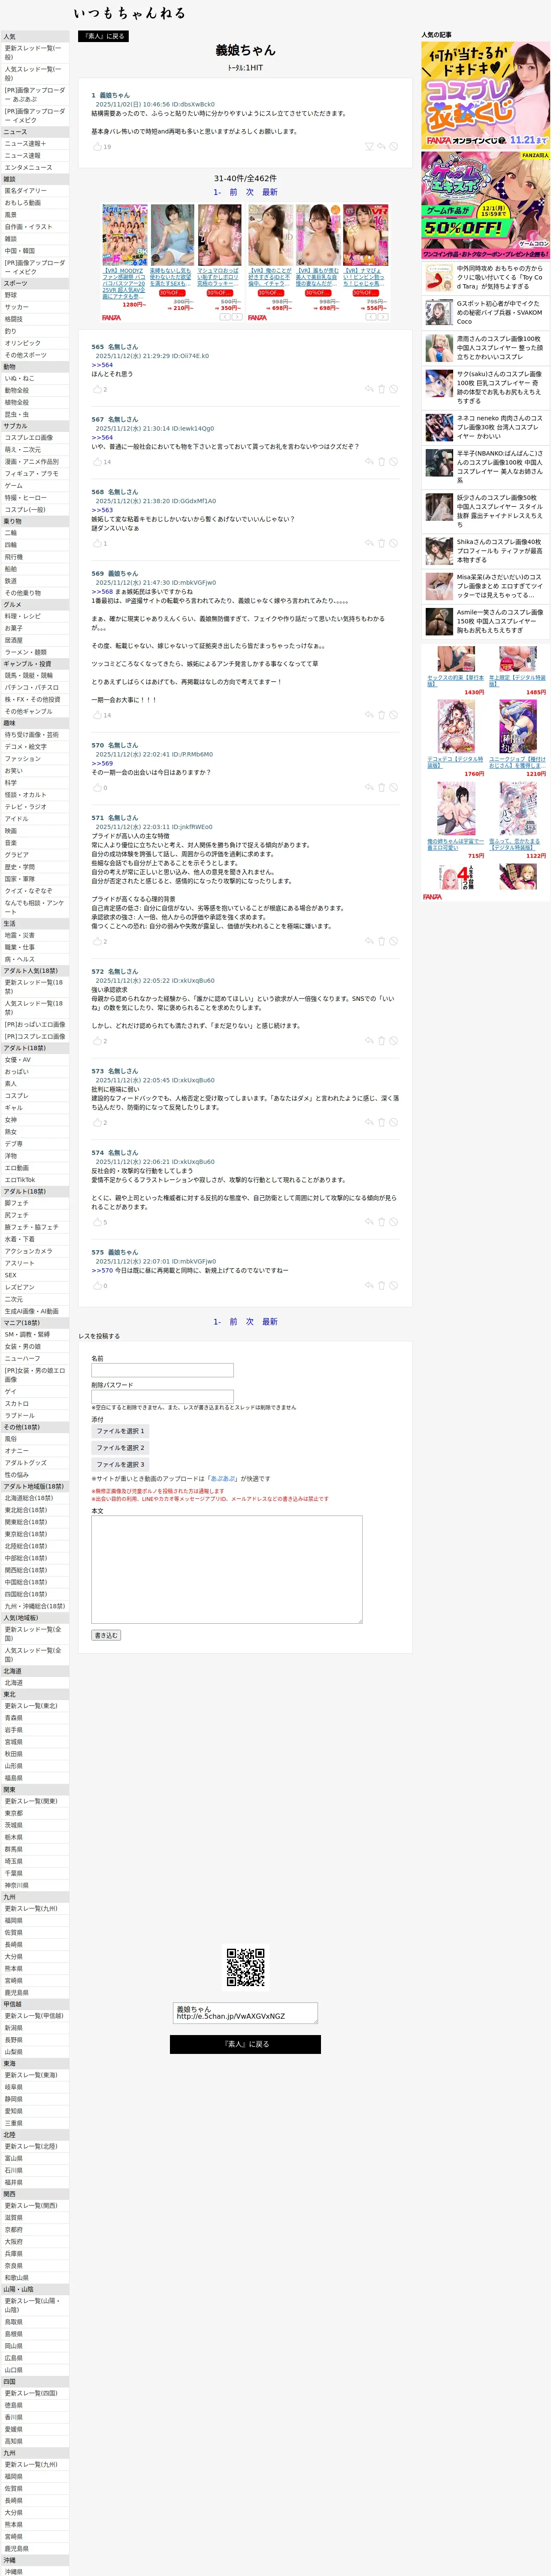Click the block icon on post 574
This screenshot has width=551, height=2576.
(x=393, y=1222)
